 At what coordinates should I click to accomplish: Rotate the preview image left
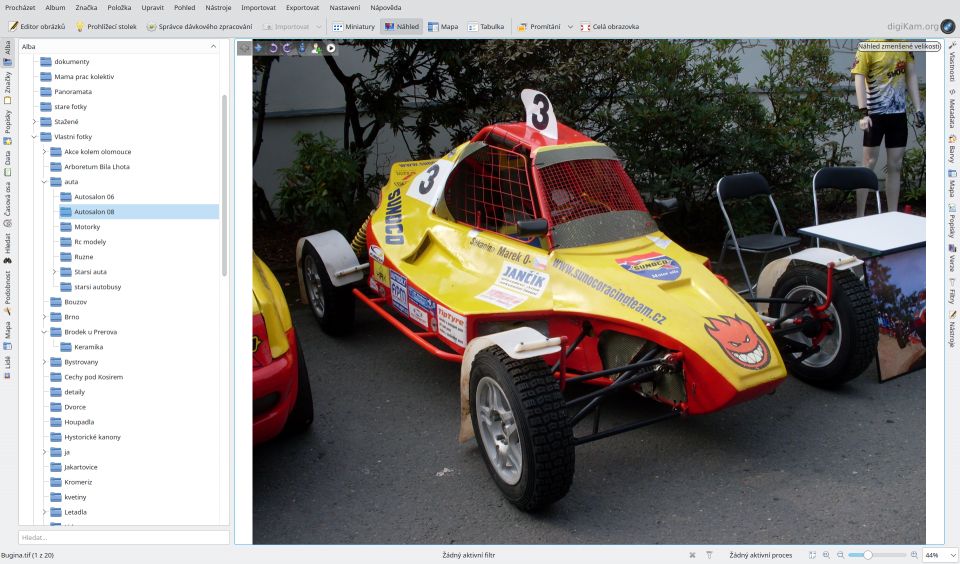(273, 48)
